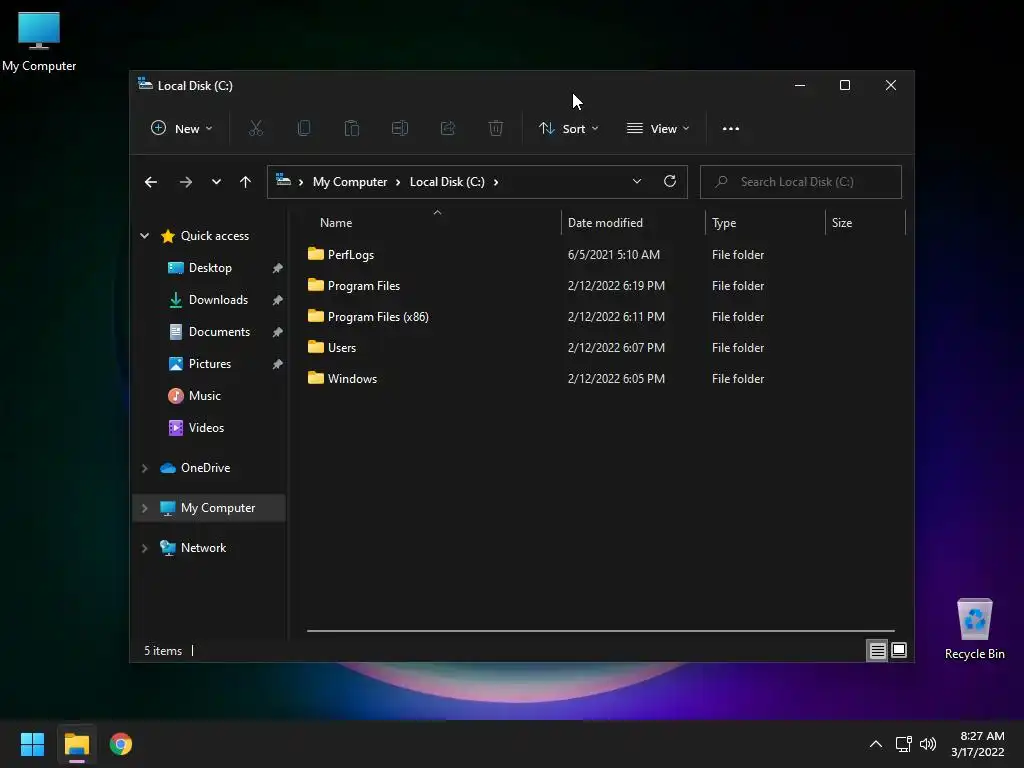Viewport: 1024px width, 768px height.
Task: Sort by the Date modified column header
Action: click(x=632, y=223)
